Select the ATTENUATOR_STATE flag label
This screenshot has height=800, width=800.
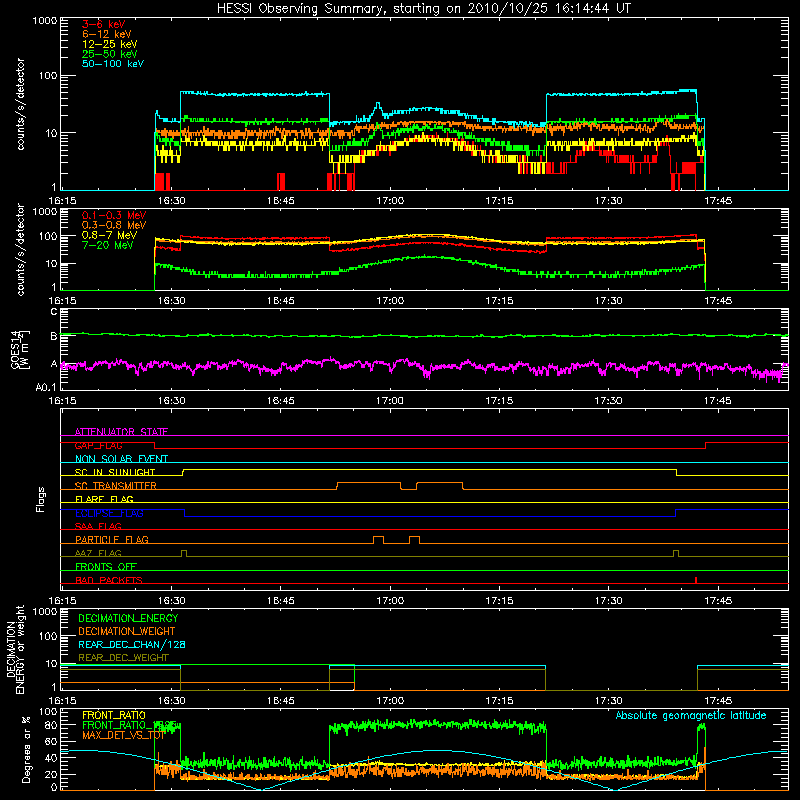tap(121, 432)
